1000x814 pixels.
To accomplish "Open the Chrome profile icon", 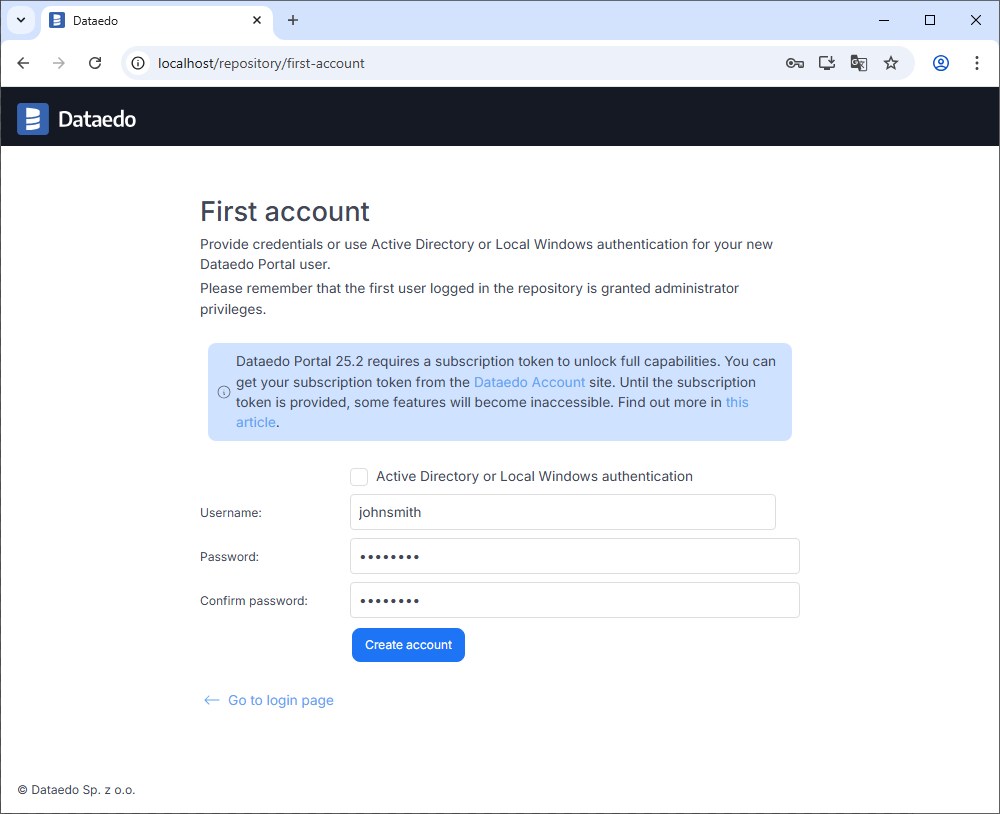I will point(941,63).
